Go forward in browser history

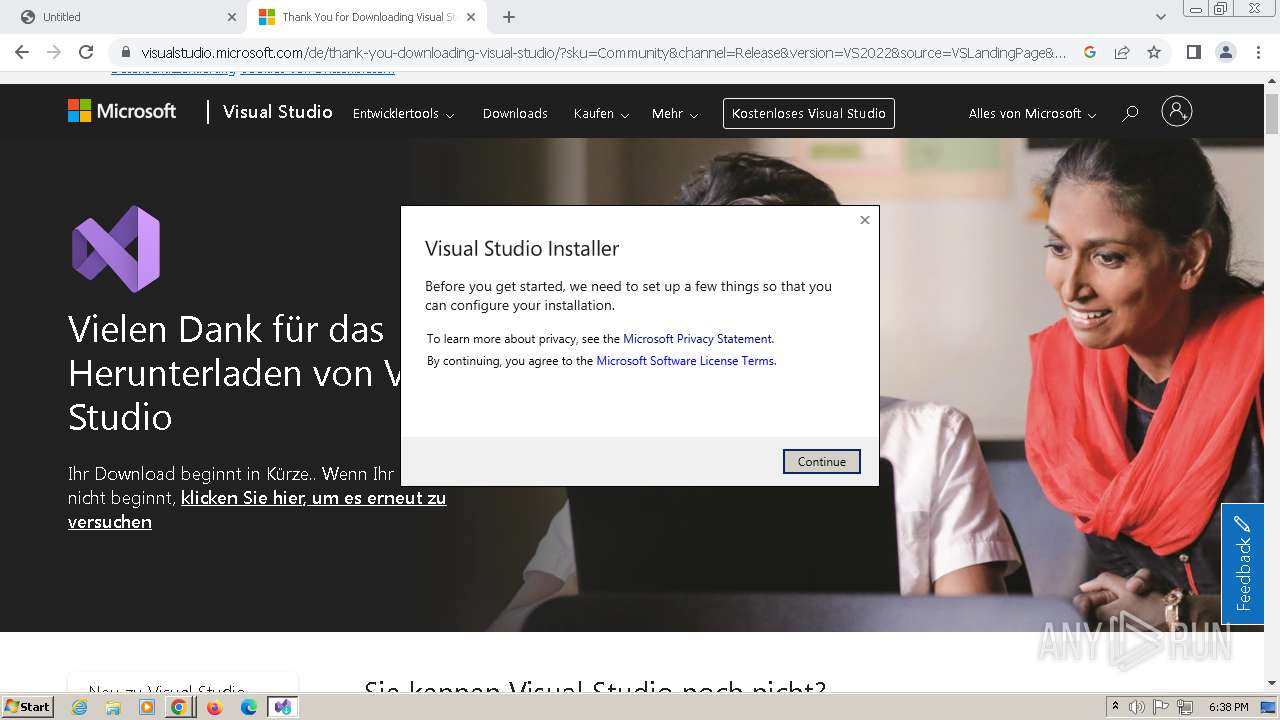tap(54, 52)
